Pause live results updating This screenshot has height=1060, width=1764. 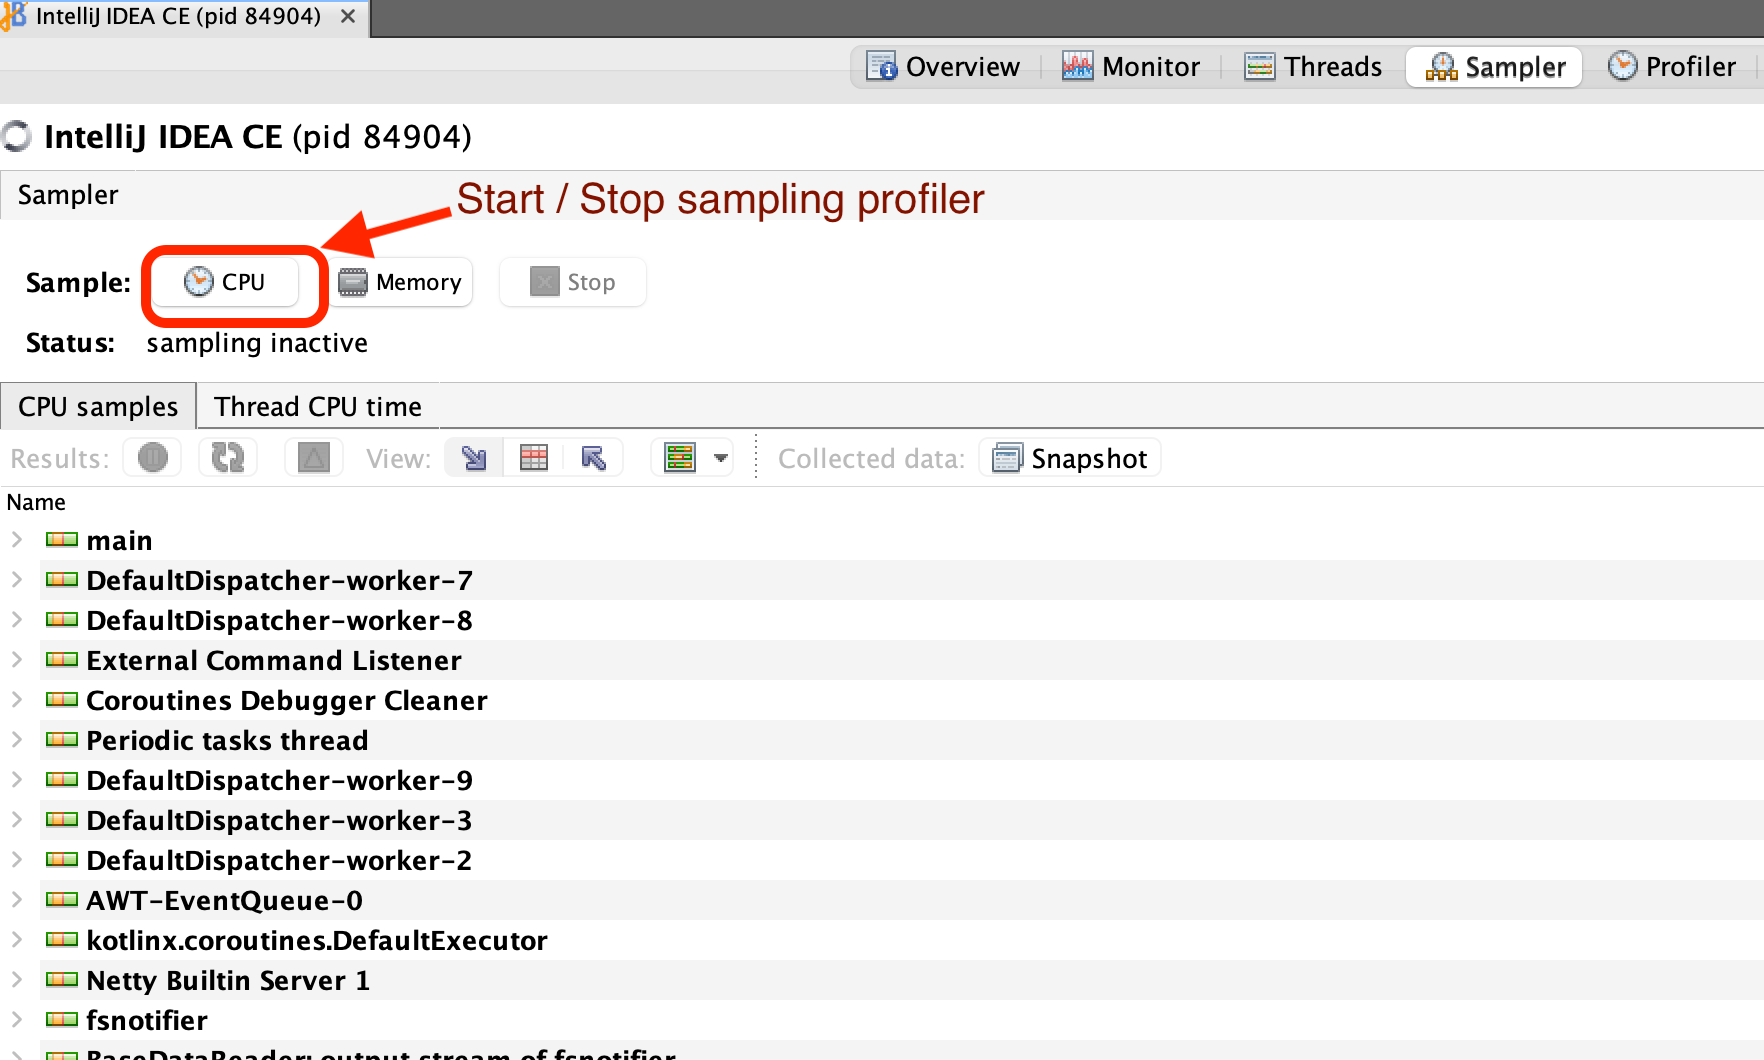pos(152,458)
